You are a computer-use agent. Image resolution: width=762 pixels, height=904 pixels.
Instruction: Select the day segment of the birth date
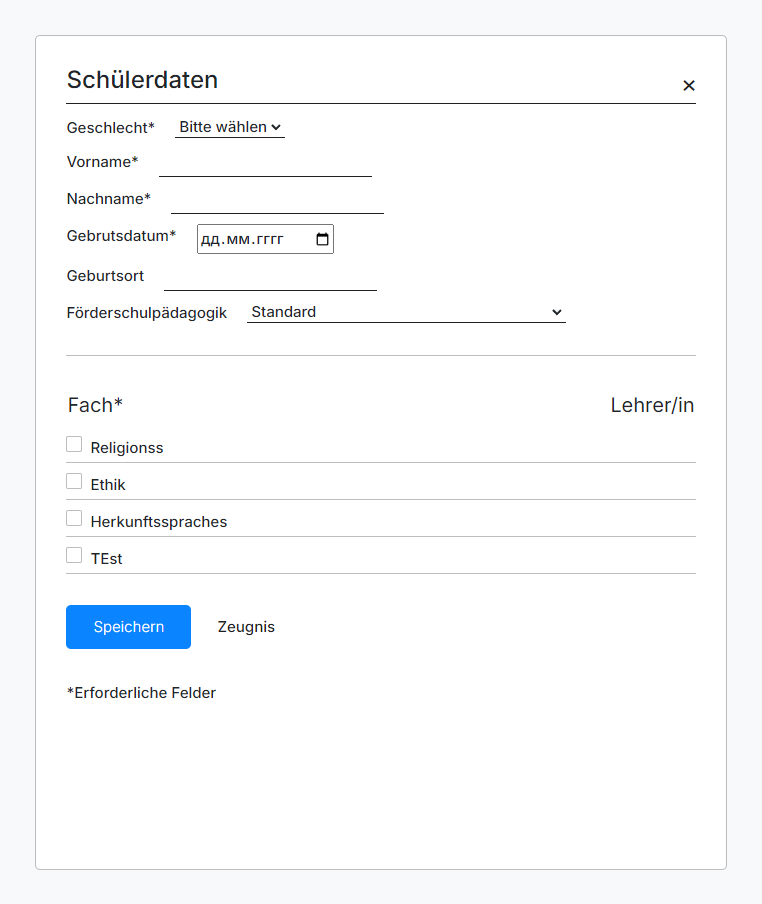[x=210, y=240]
